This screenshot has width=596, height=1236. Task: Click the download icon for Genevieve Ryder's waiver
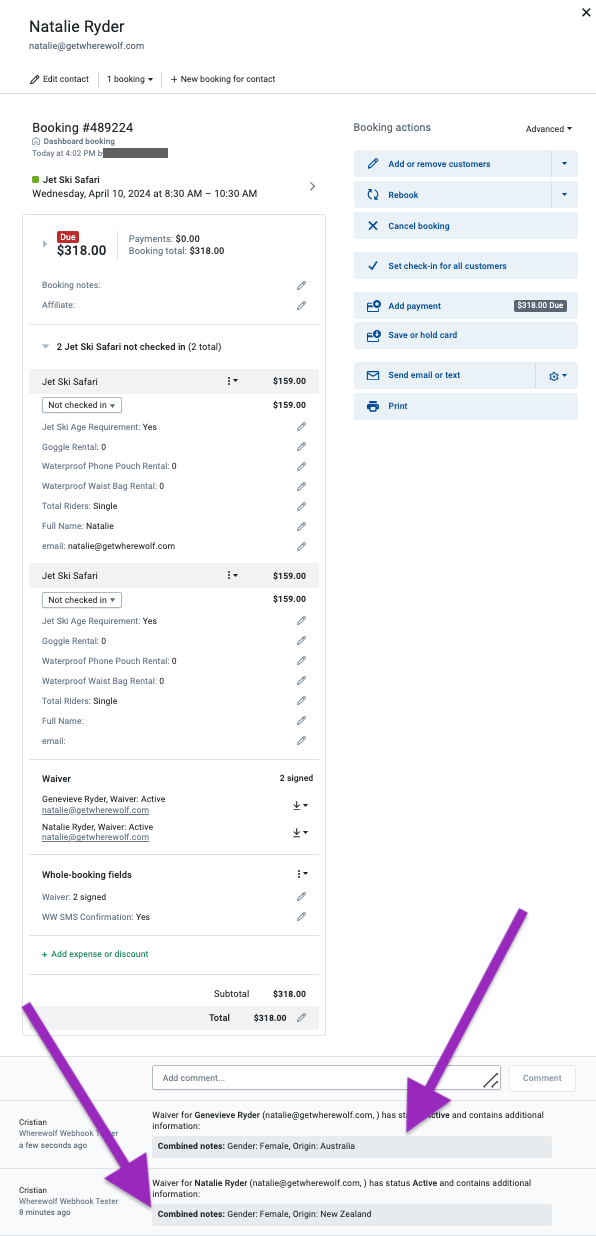pos(299,805)
